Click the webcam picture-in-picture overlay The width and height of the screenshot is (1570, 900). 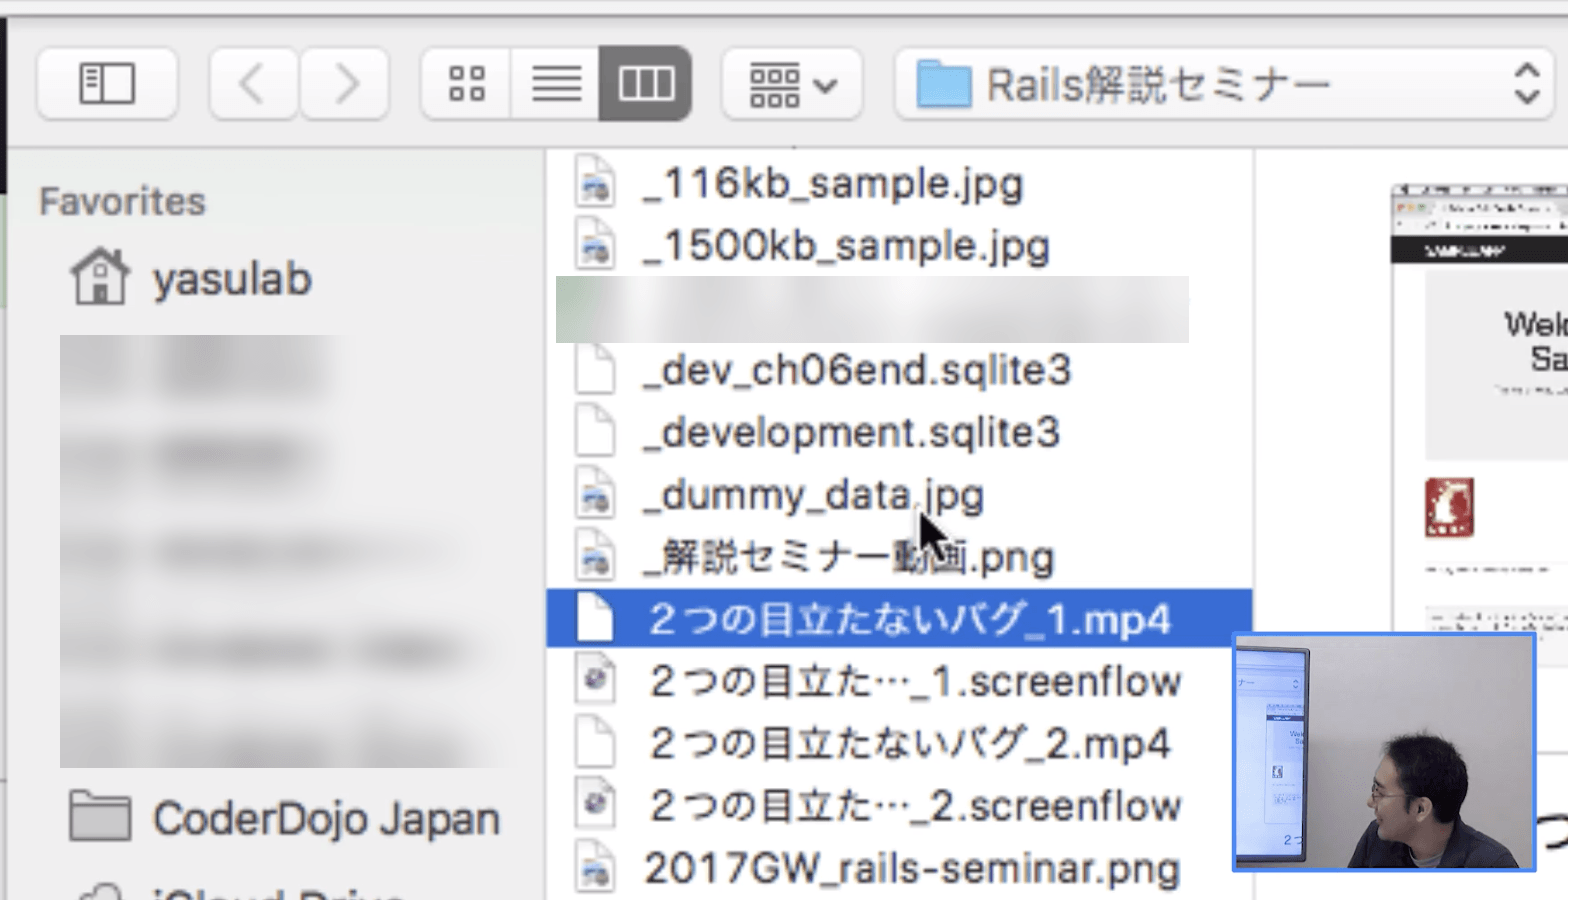pyautogui.click(x=1384, y=752)
